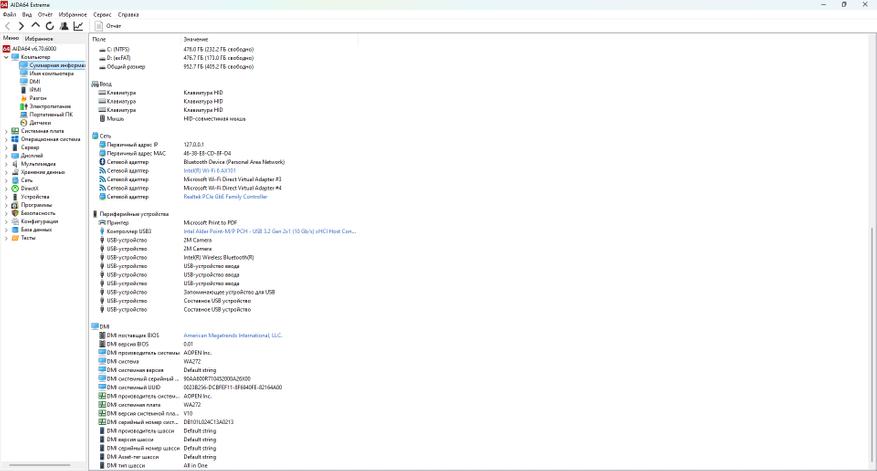This screenshot has width=877, height=471.
Task: Expand the Системная плата tree node
Action: point(6,131)
